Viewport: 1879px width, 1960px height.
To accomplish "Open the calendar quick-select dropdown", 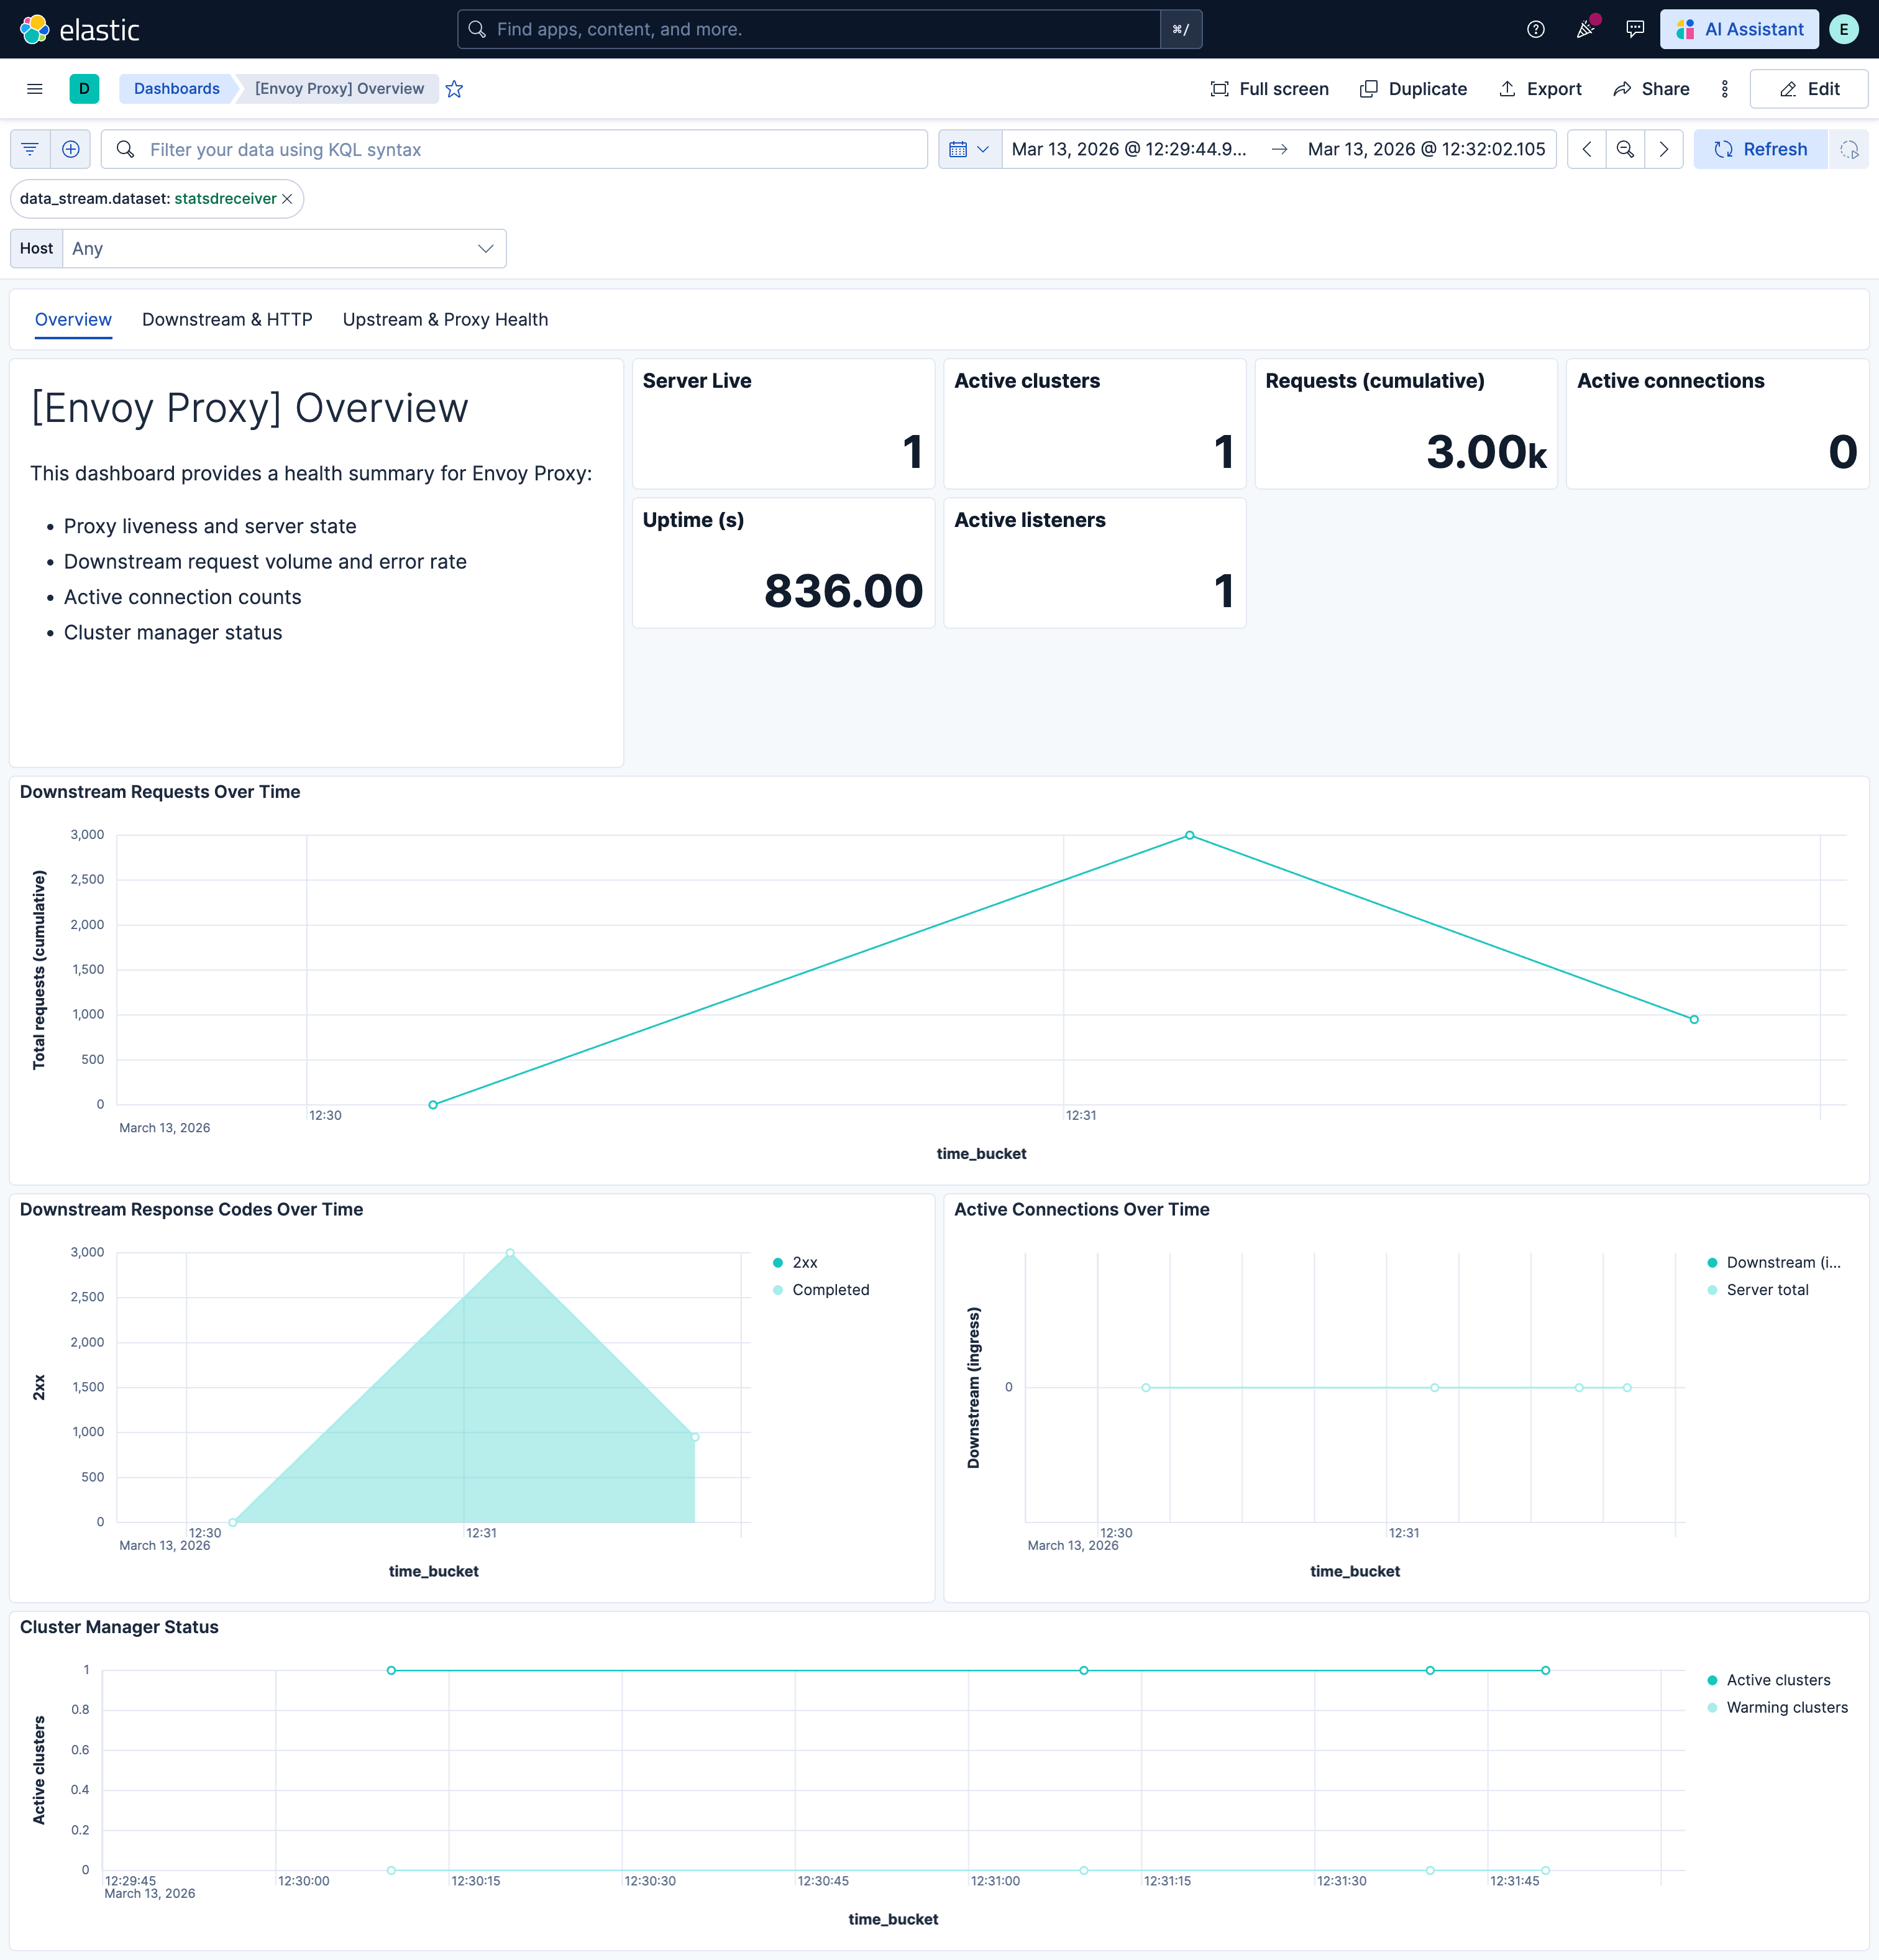I will 969,149.
